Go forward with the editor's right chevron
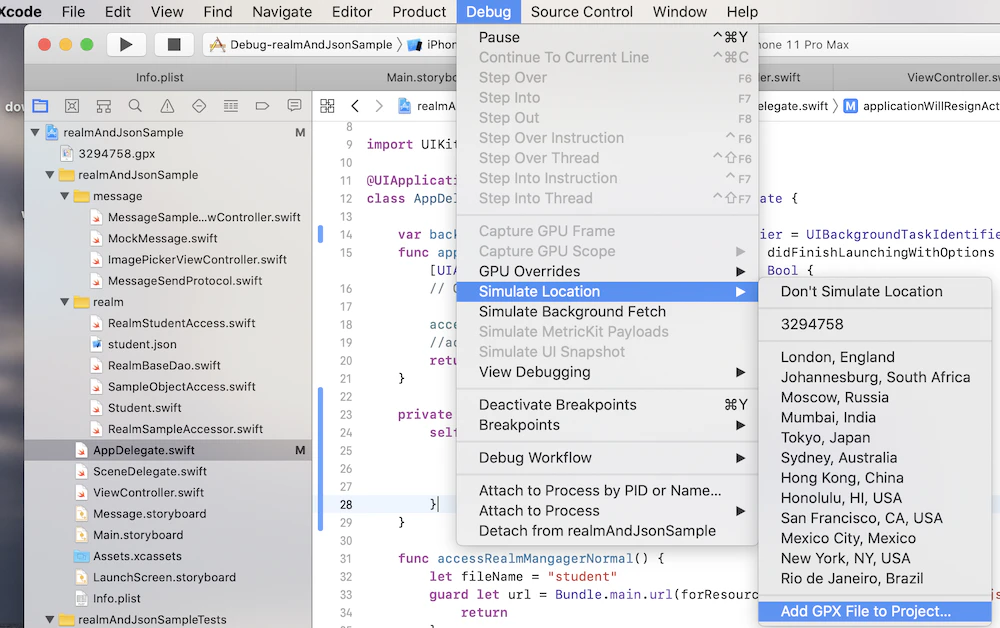 coord(379,106)
